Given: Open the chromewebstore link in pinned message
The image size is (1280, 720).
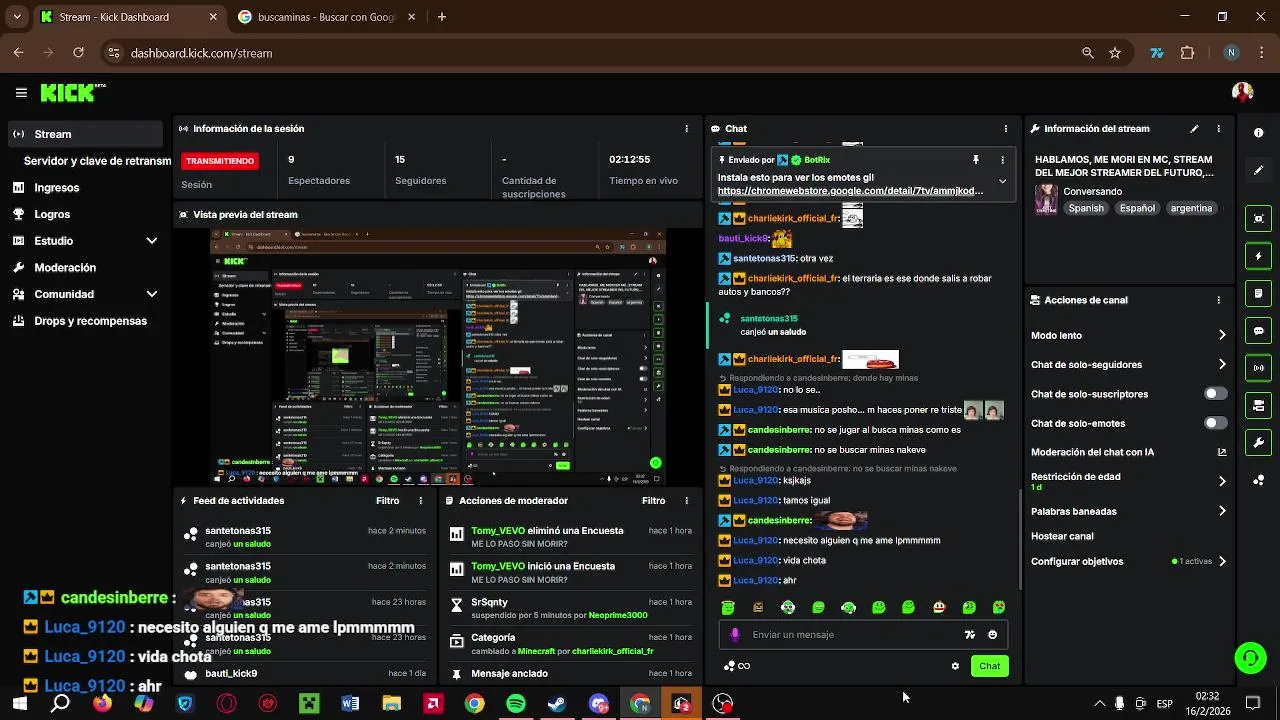Looking at the screenshot, I should pyautogui.click(x=850, y=191).
